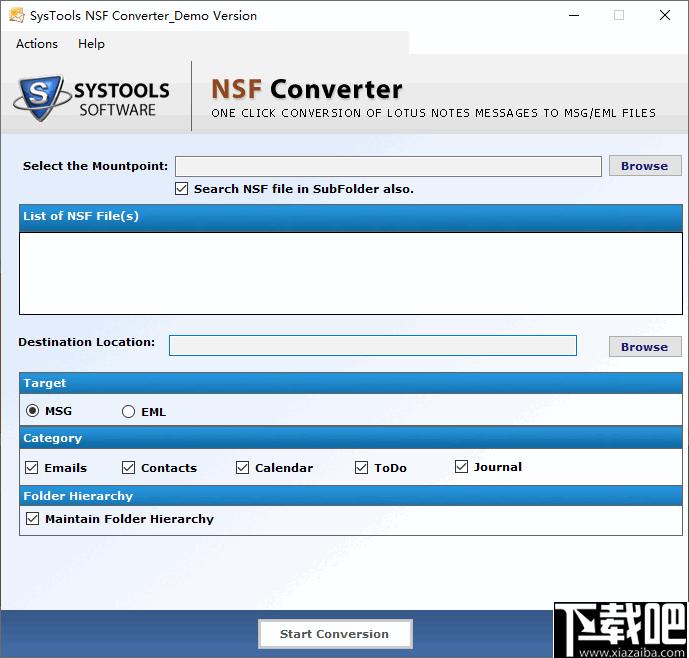This screenshot has width=689, height=658.
Task: Click the Category section header
Action: pyautogui.click(x=351, y=438)
